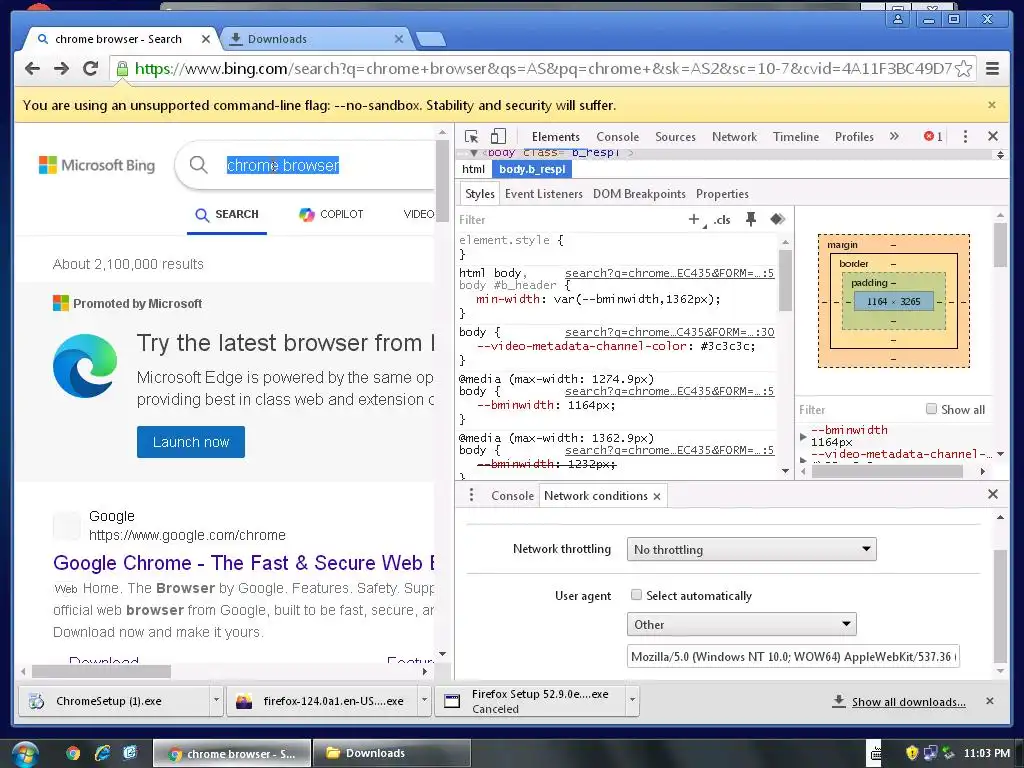
Task: Click the diamond animations icon in Styles toolbar
Action: pyautogui.click(x=777, y=219)
